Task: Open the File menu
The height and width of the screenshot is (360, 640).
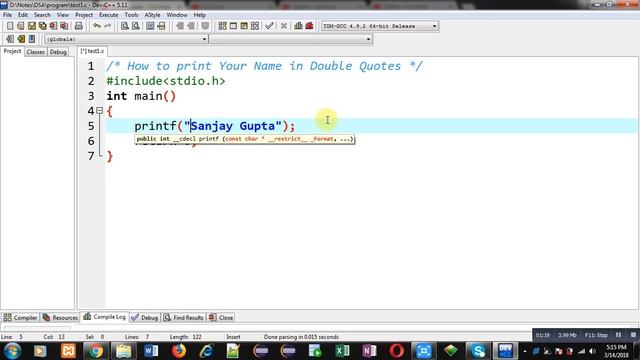Action: pos(7,15)
